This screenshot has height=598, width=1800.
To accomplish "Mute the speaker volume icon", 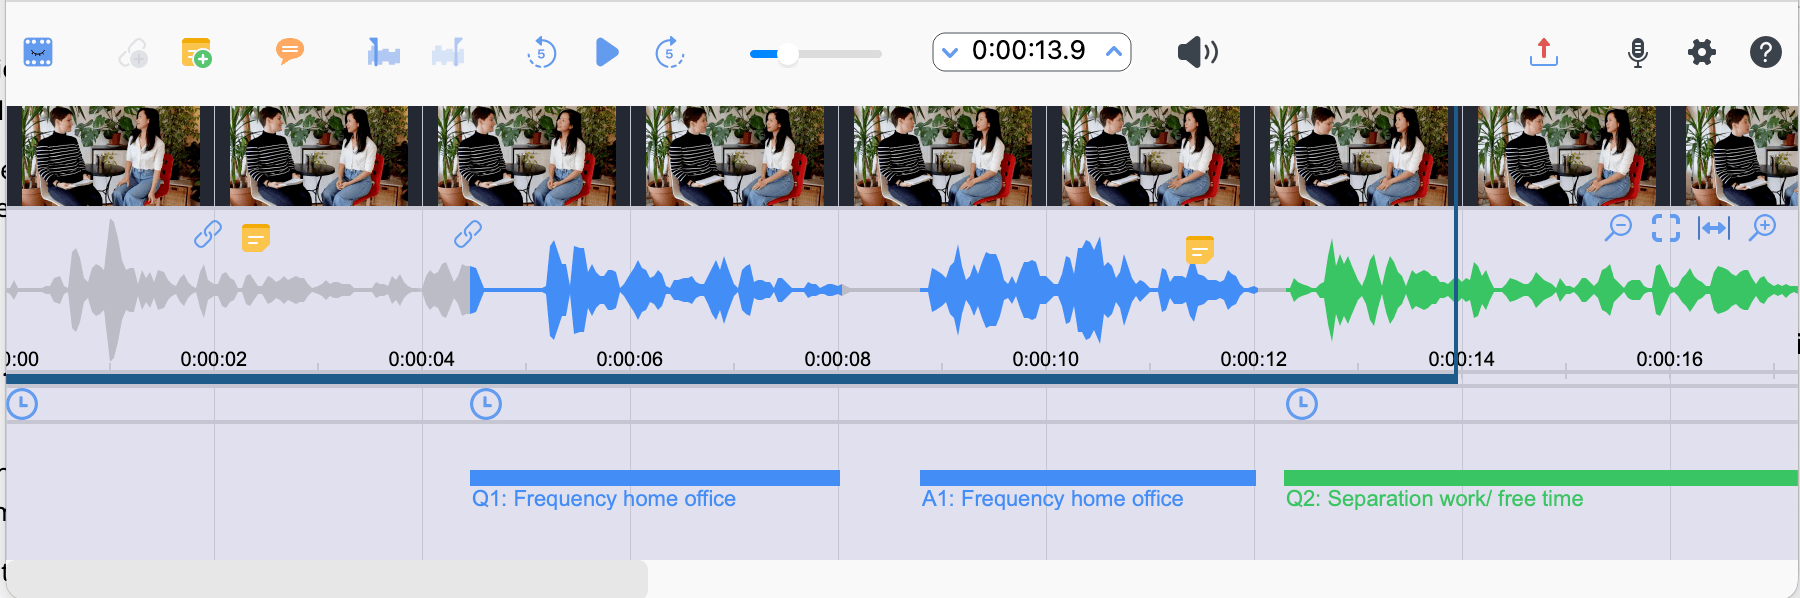I will tap(1197, 52).
